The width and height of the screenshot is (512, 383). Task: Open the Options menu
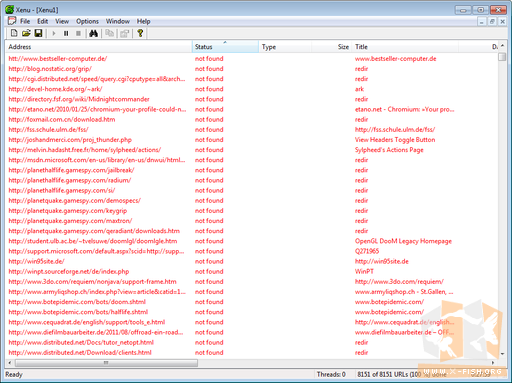point(87,21)
